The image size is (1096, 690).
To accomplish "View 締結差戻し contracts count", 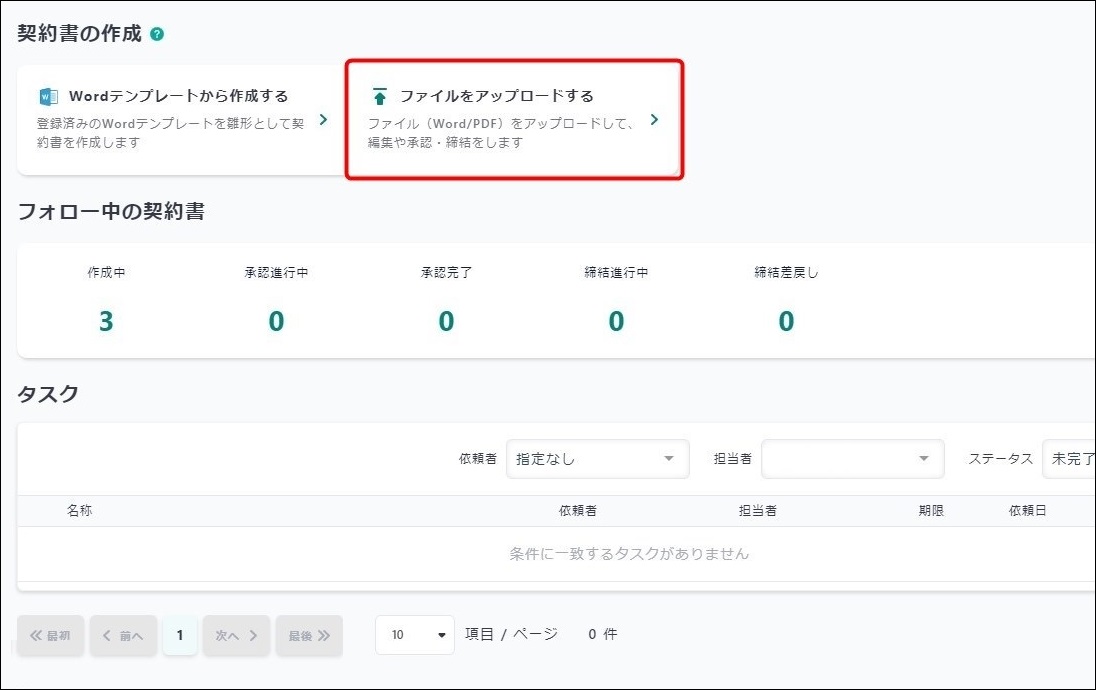I will pos(786,321).
